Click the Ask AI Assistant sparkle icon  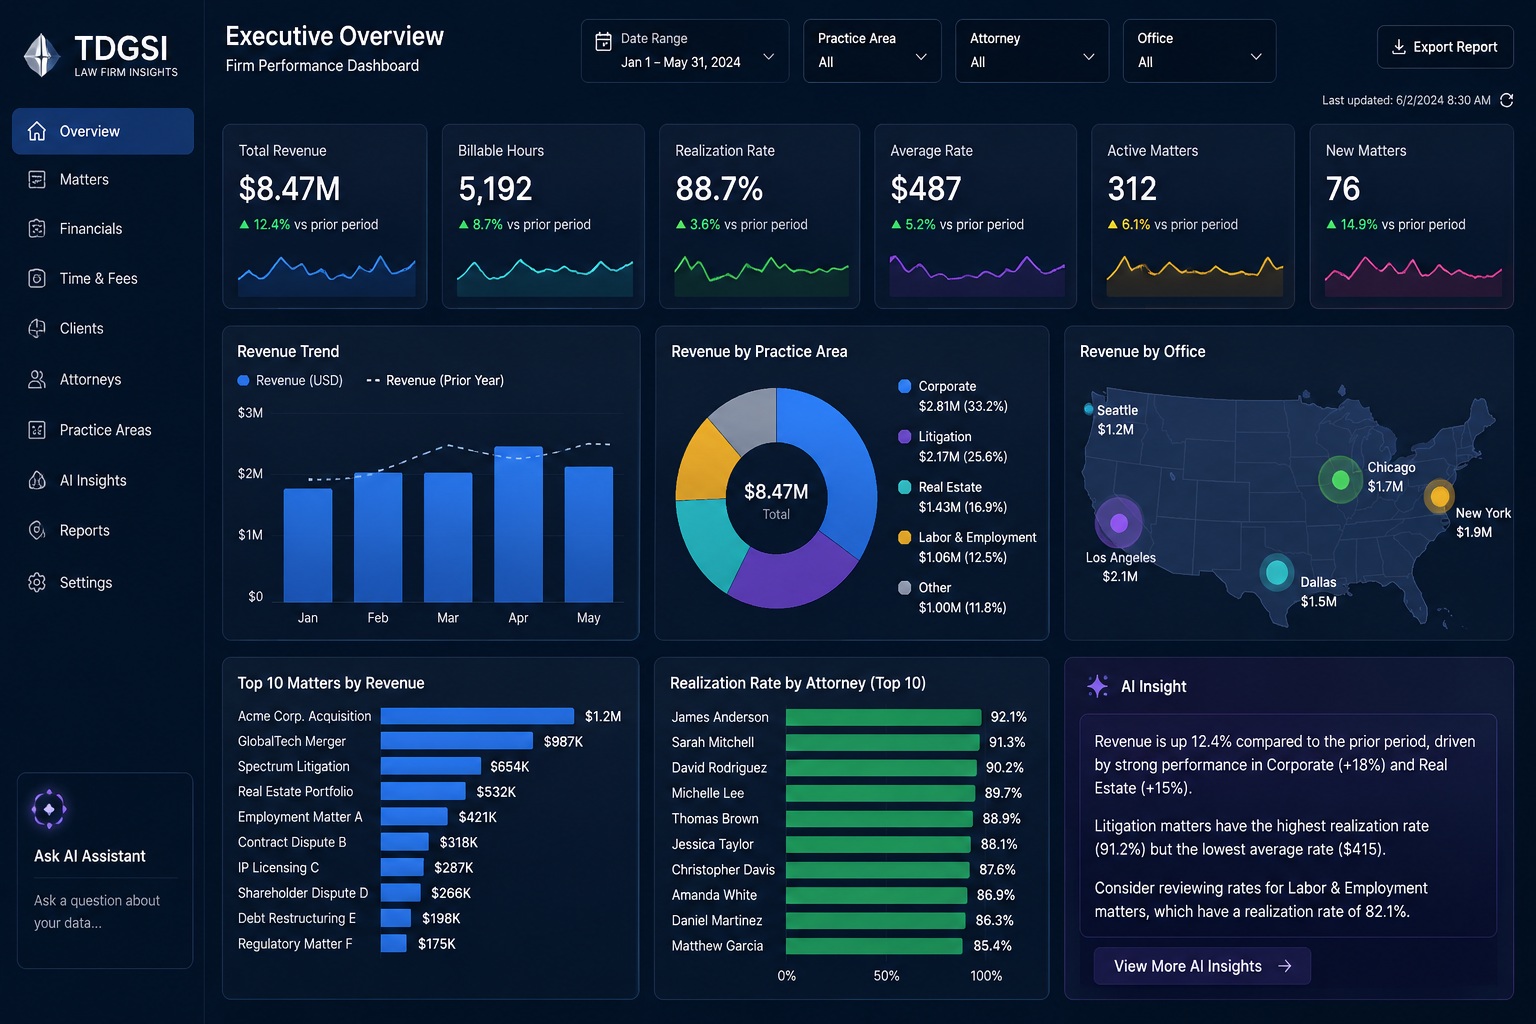pos(49,809)
